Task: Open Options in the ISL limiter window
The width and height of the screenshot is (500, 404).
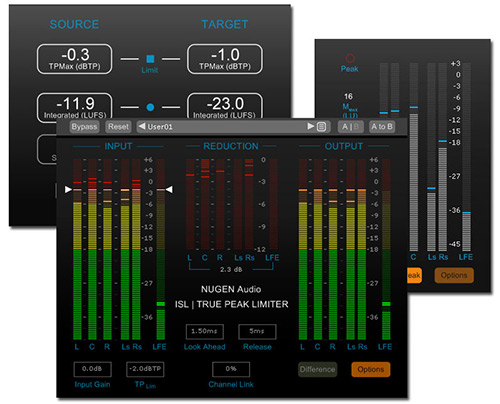Action: coord(371,369)
